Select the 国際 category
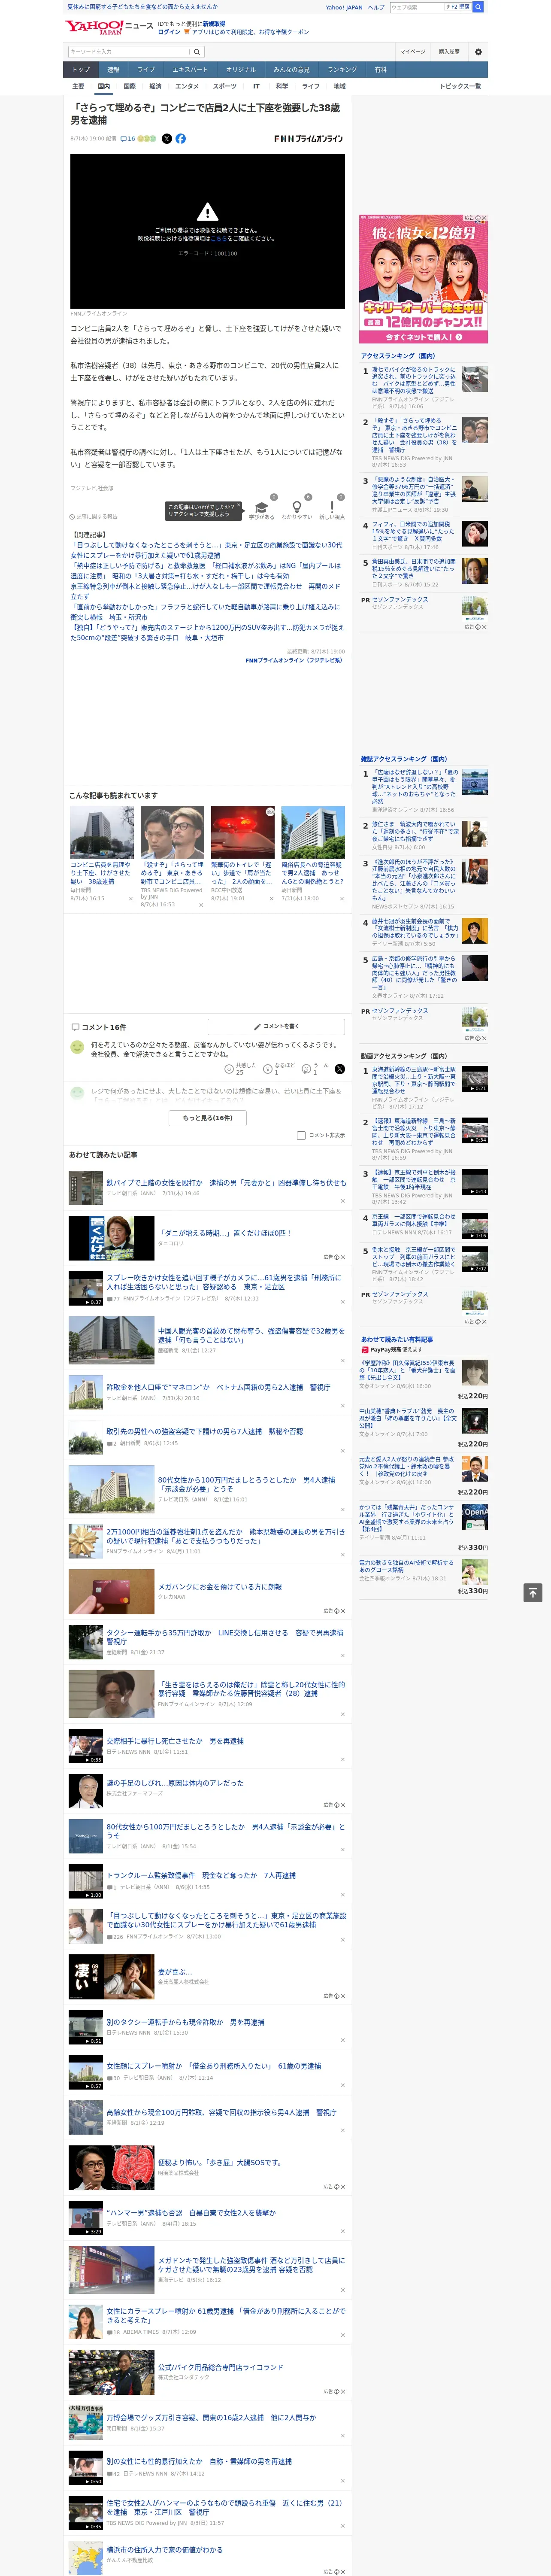 (129, 86)
